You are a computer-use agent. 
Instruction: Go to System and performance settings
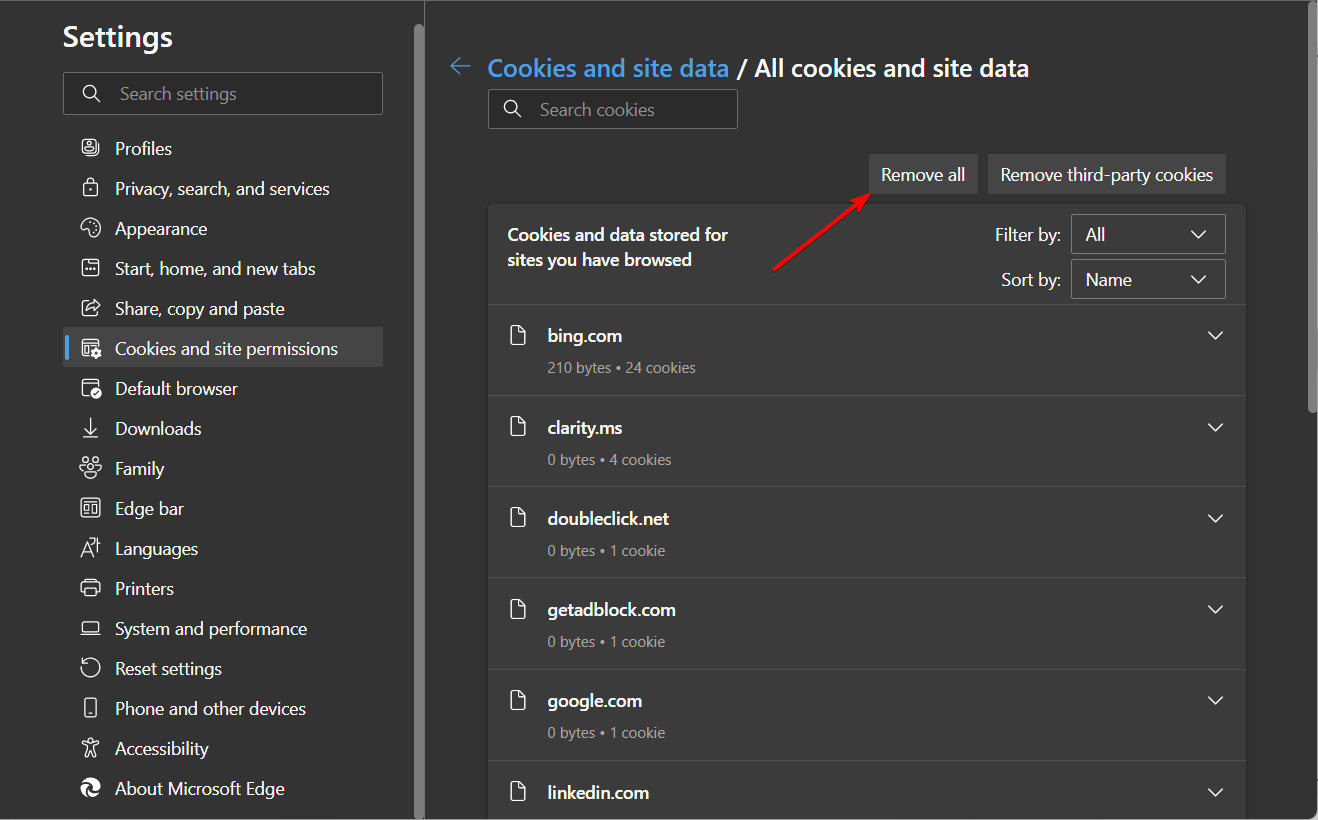[x=210, y=628]
